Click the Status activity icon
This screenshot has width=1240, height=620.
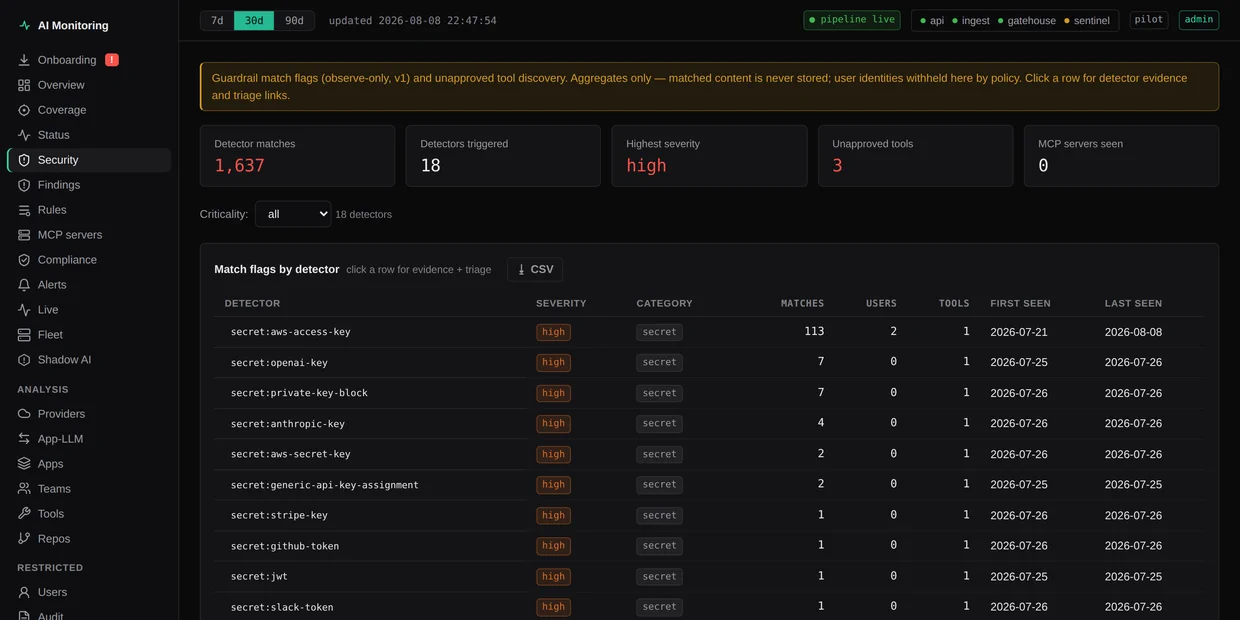(x=24, y=135)
